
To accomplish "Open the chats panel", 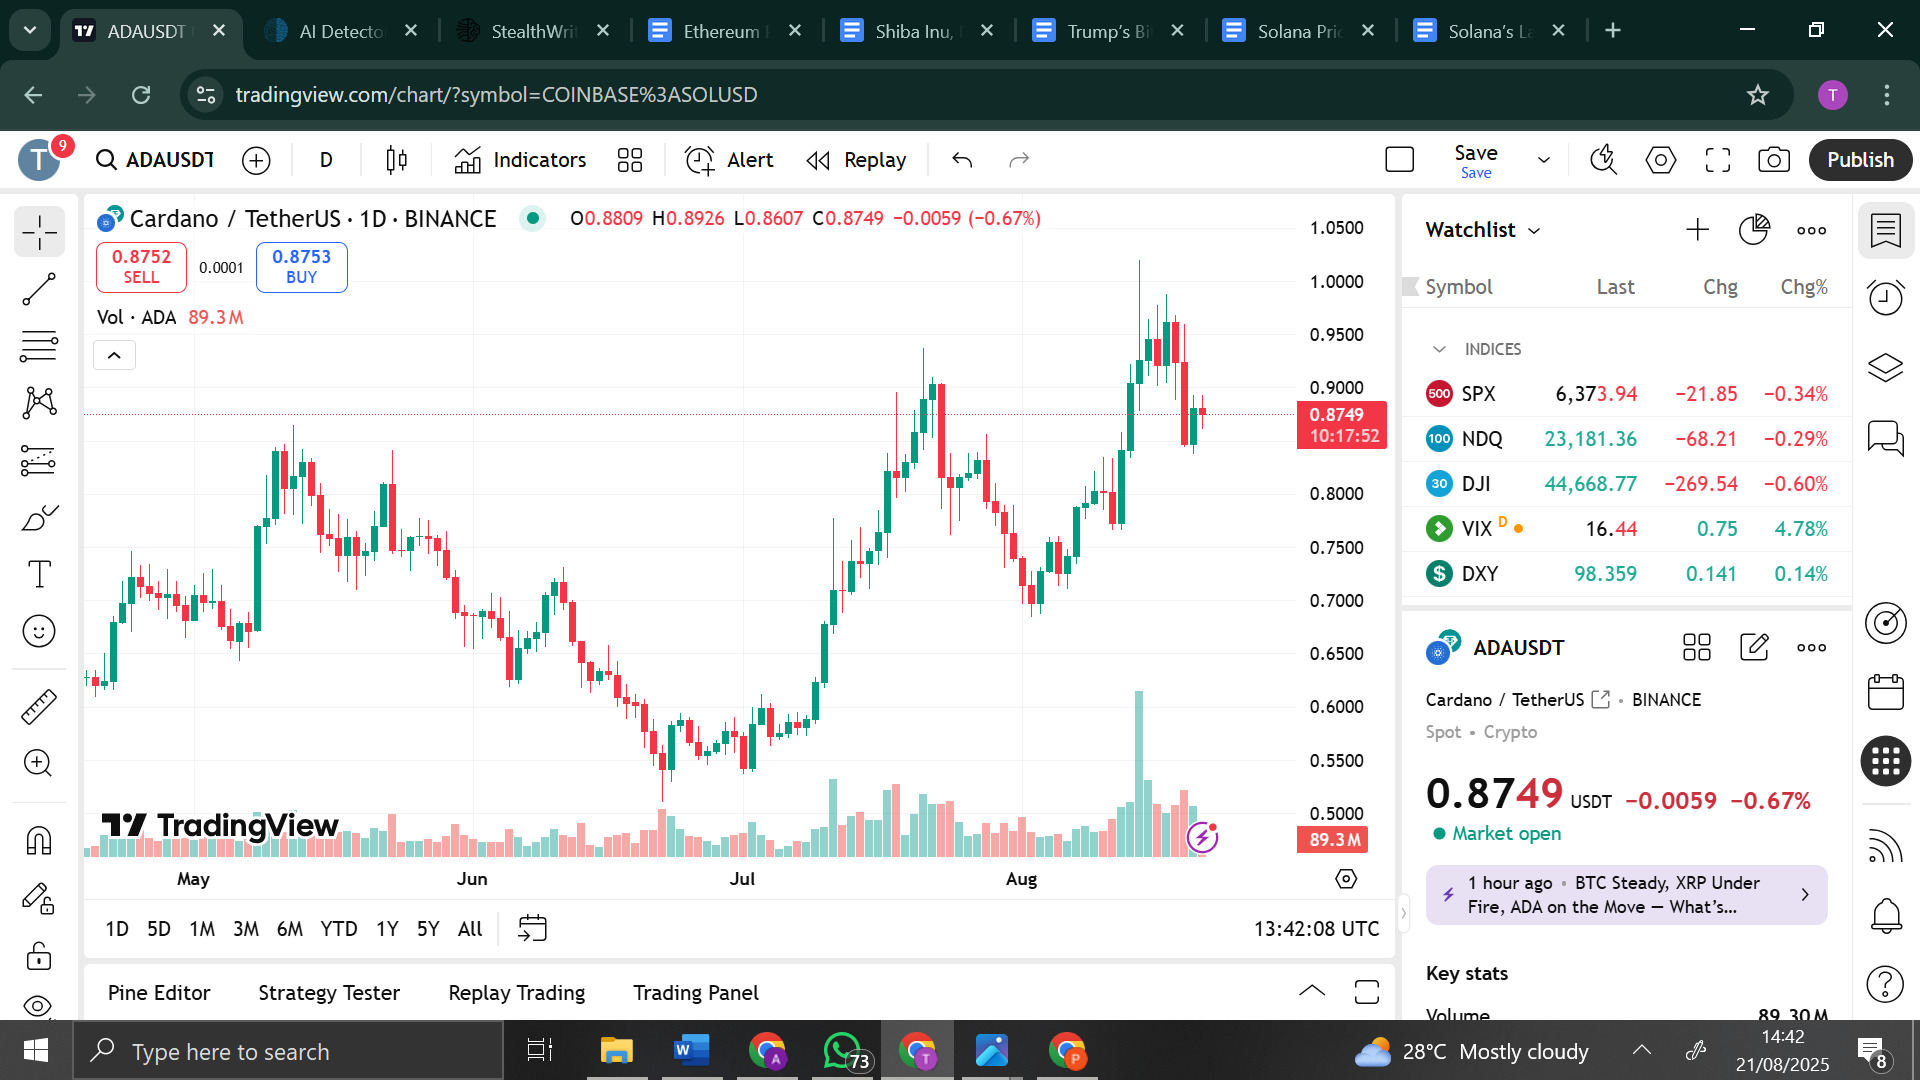I will 1885,438.
